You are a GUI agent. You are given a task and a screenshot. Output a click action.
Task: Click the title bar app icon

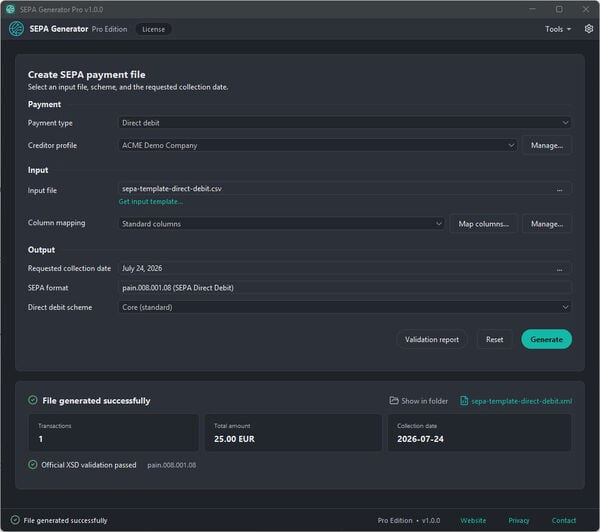(10, 9)
